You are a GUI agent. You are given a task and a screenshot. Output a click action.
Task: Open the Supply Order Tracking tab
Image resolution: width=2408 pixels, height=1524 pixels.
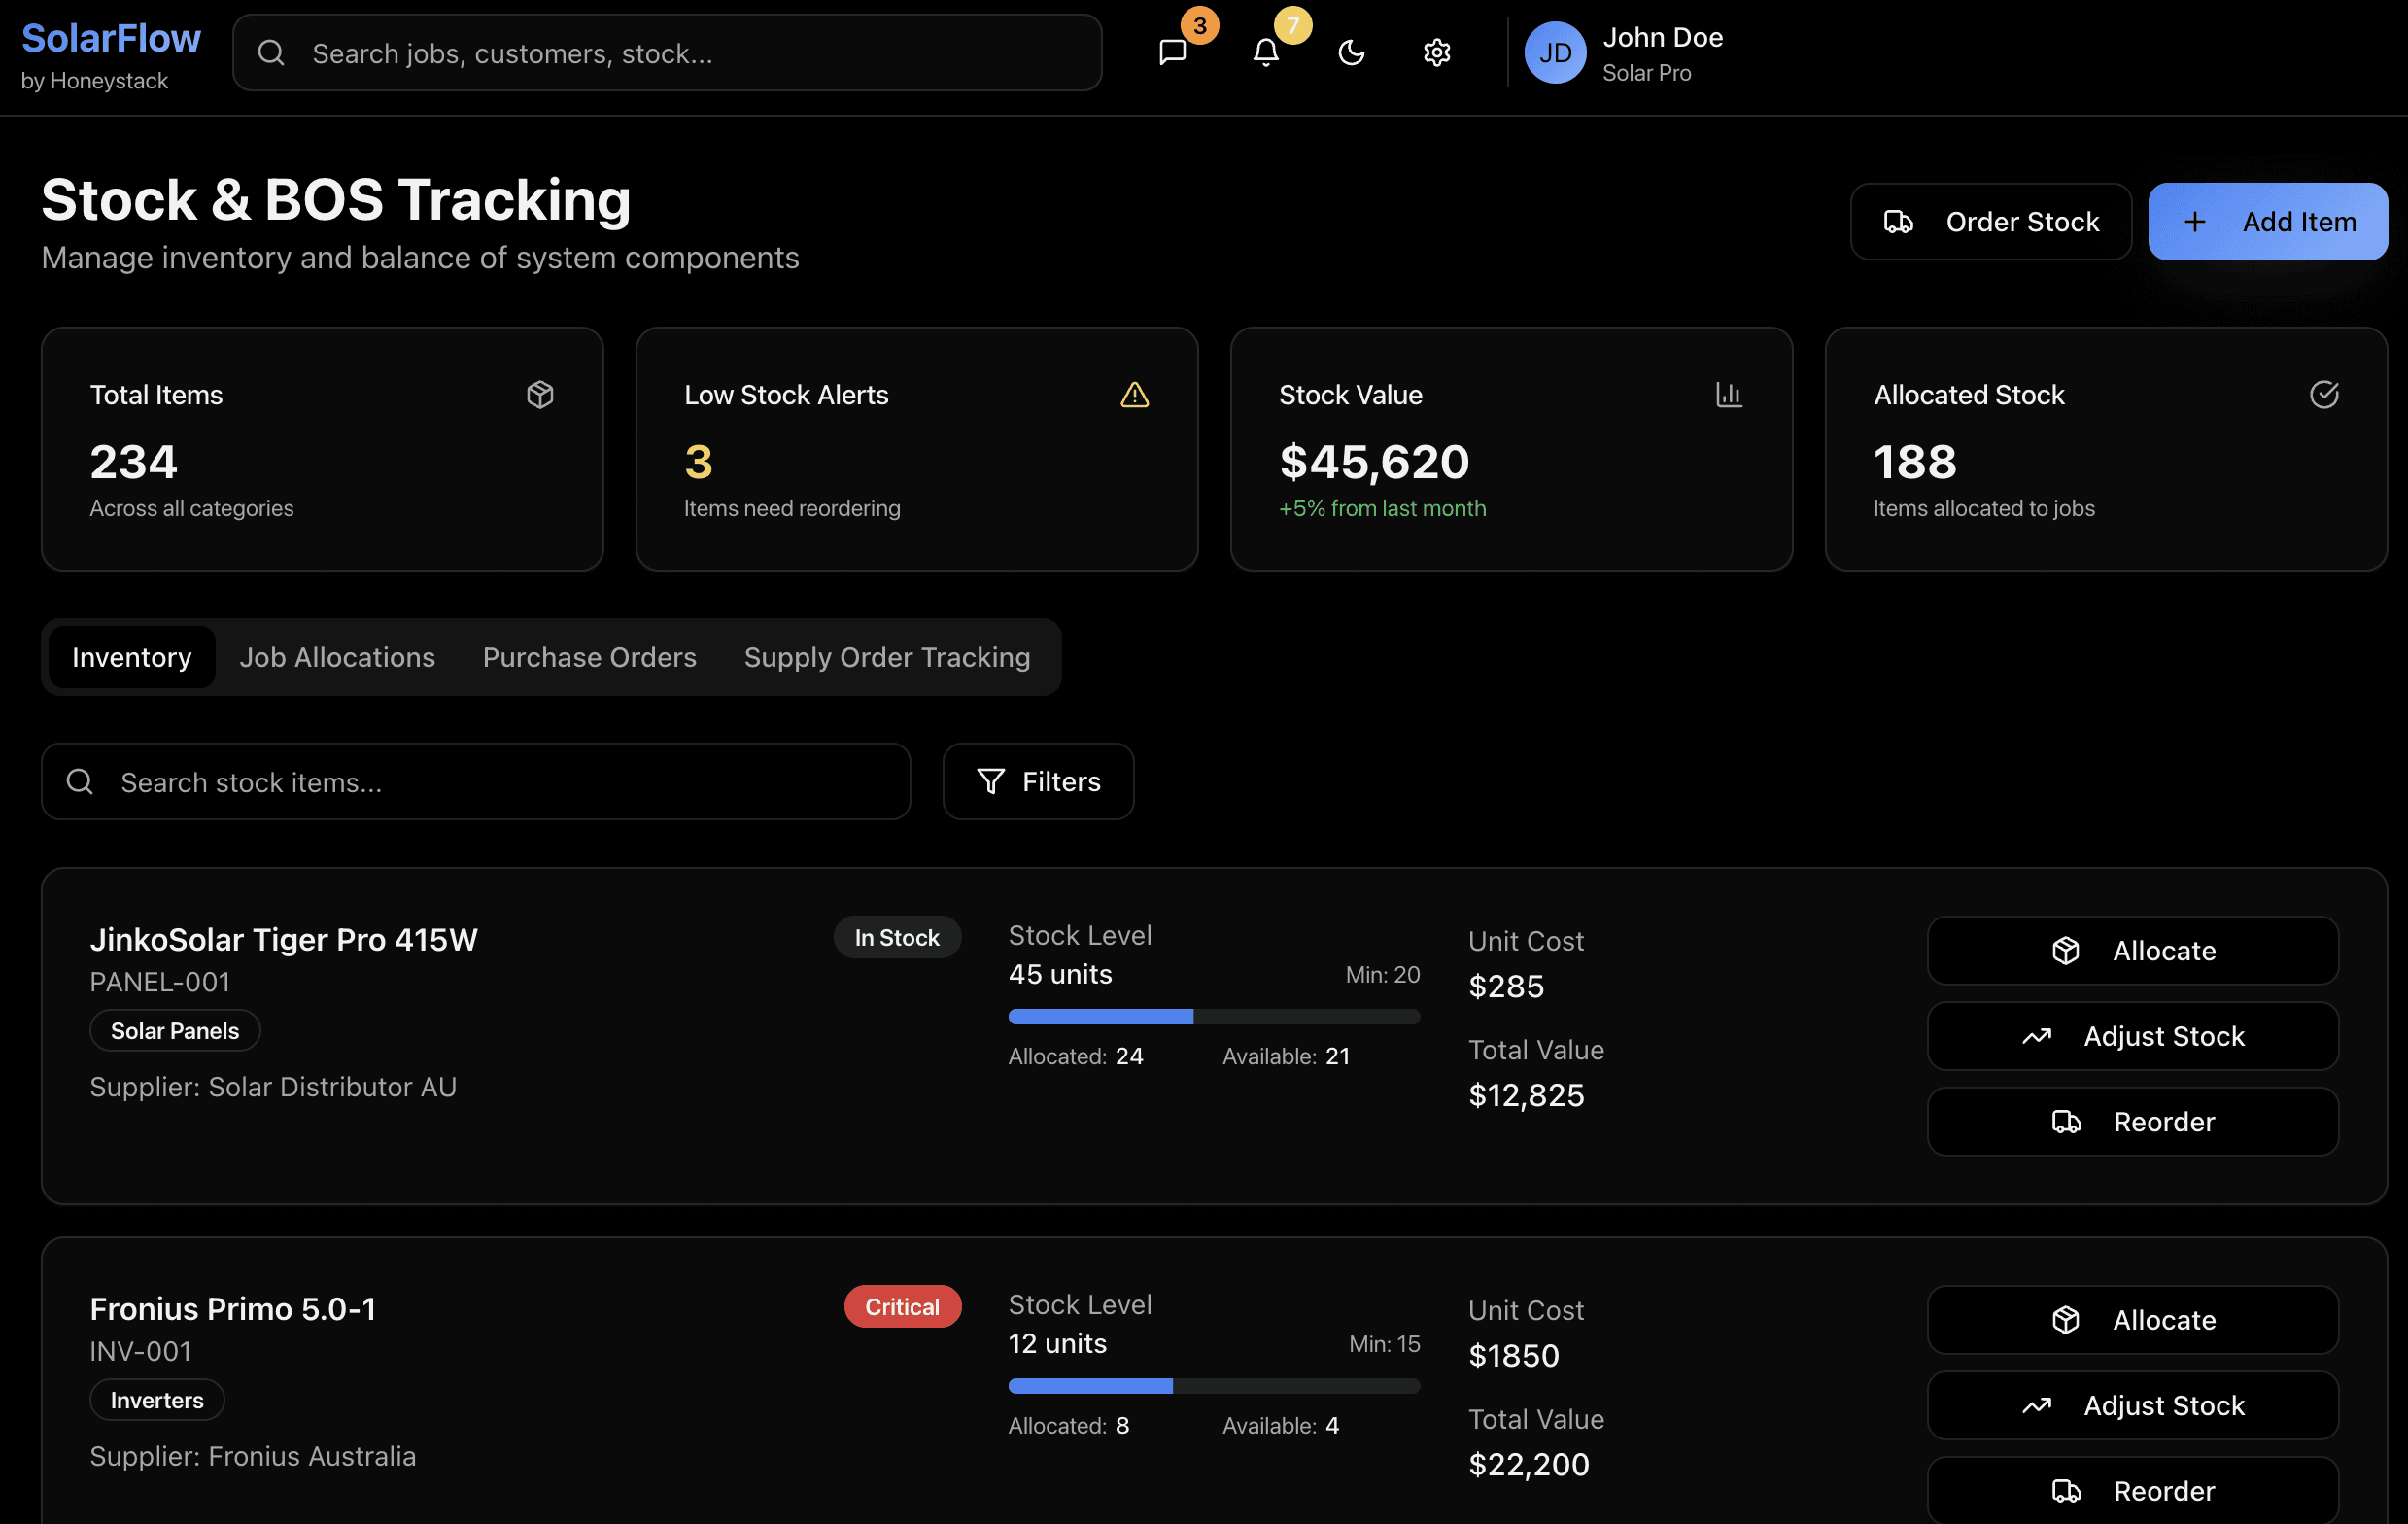886,657
